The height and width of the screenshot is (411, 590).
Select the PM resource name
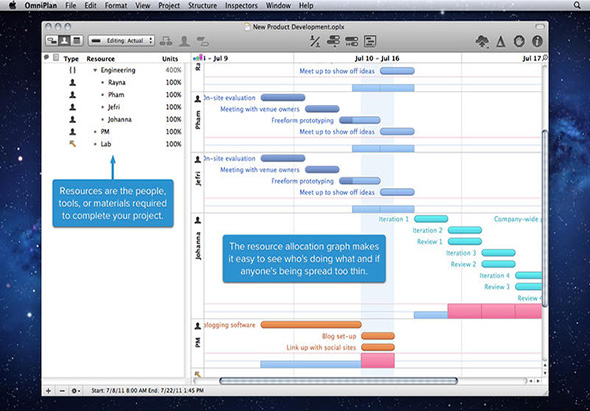pos(105,132)
